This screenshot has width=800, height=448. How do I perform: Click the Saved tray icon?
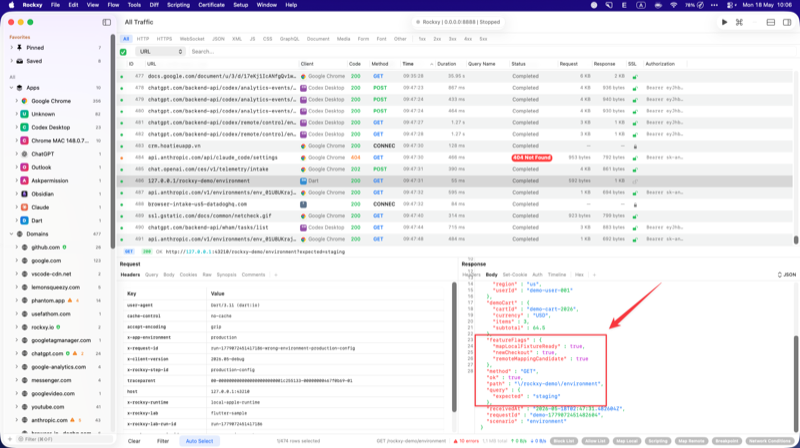(19, 61)
